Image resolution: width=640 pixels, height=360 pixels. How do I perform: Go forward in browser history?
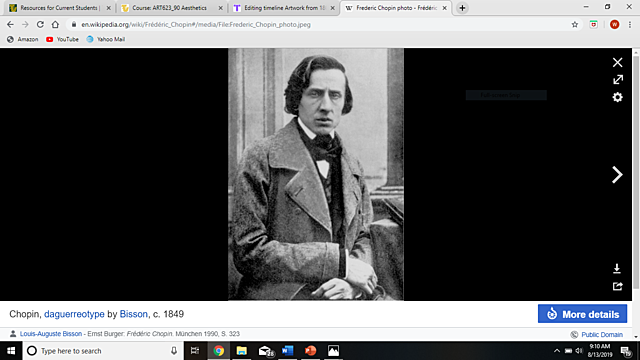click(x=25, y=24)
